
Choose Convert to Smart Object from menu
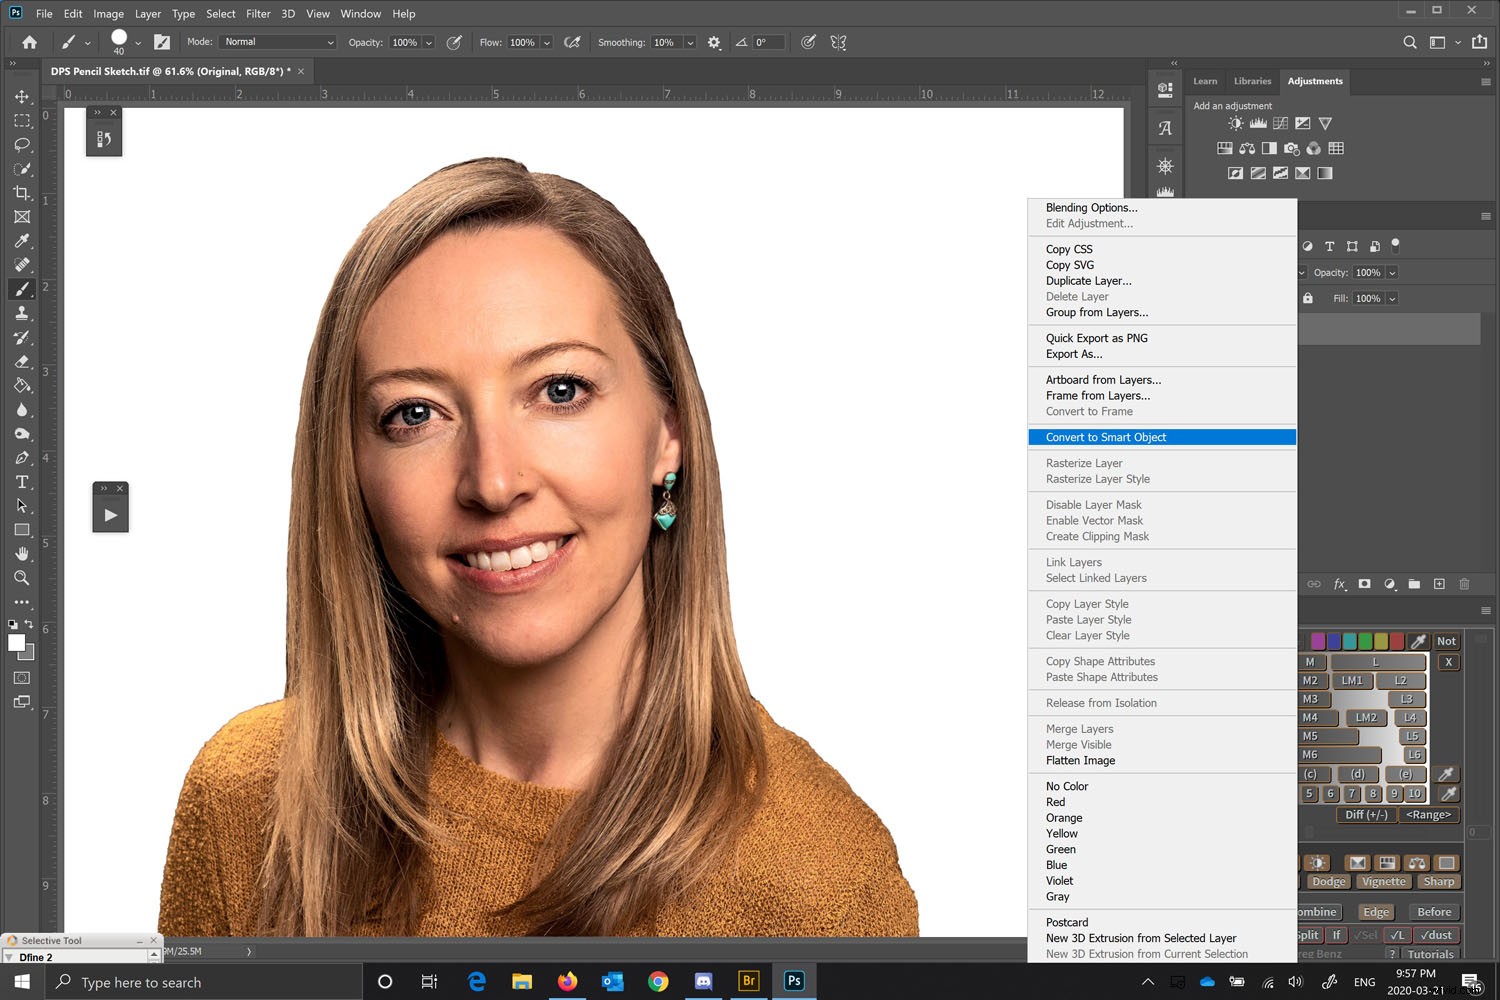click(1105, 437)
